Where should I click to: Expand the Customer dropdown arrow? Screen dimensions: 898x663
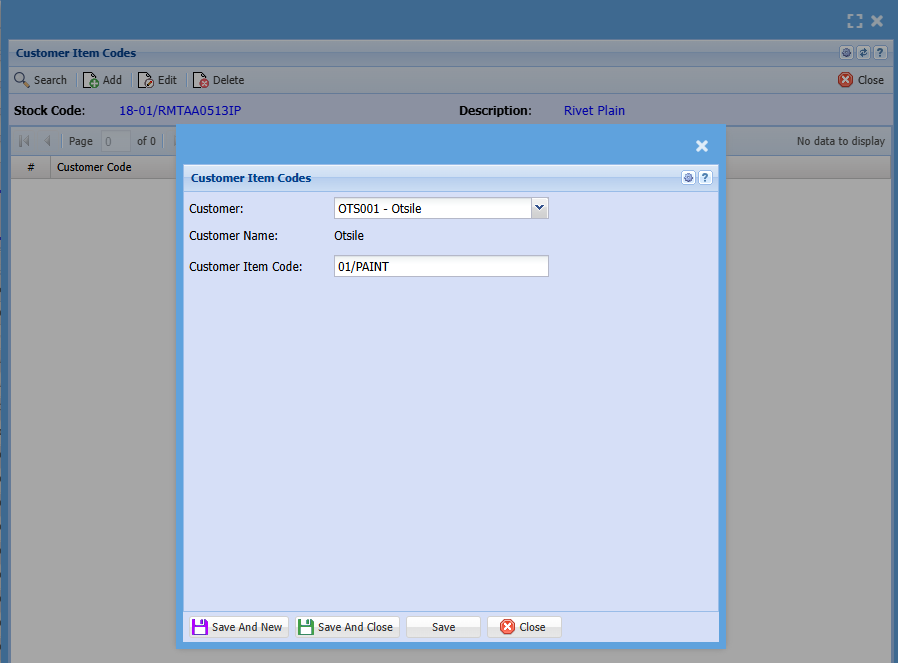(539, 208)
